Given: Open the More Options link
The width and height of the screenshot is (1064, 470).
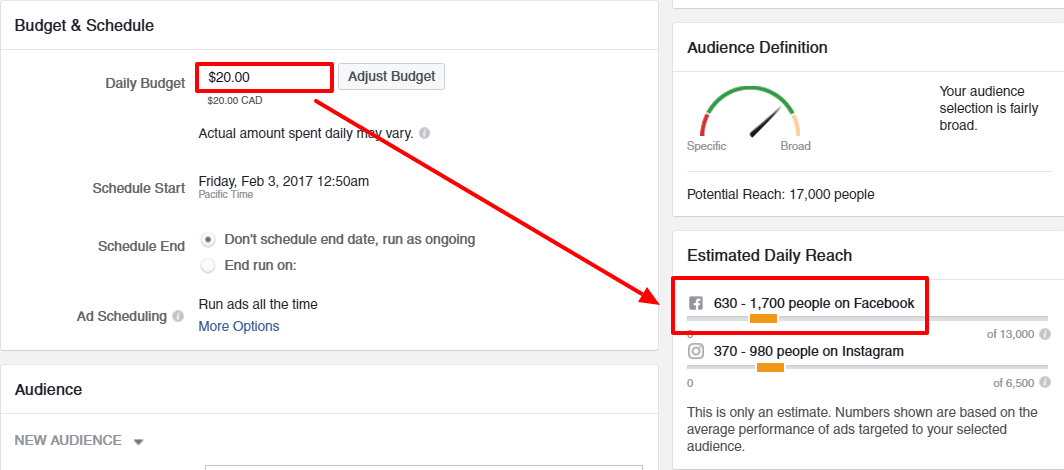Looking at the screenshot, I should pos(239,326).
